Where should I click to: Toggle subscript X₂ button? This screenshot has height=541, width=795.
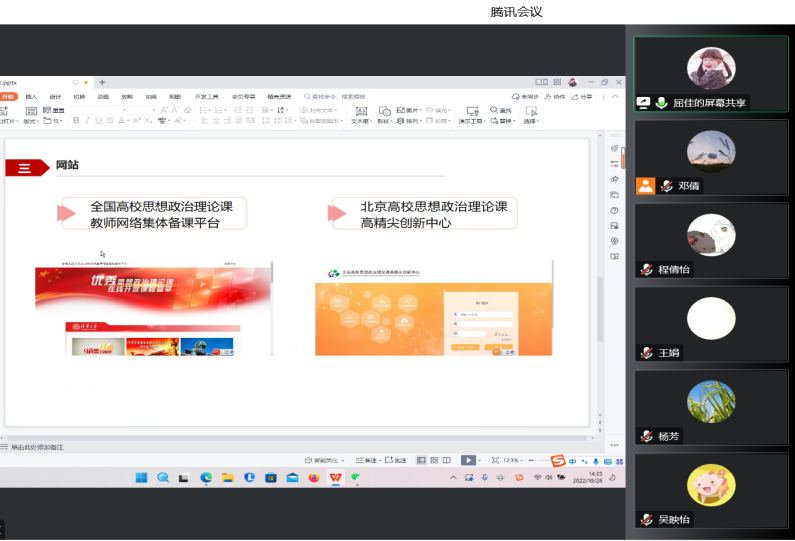click(148, 121)
